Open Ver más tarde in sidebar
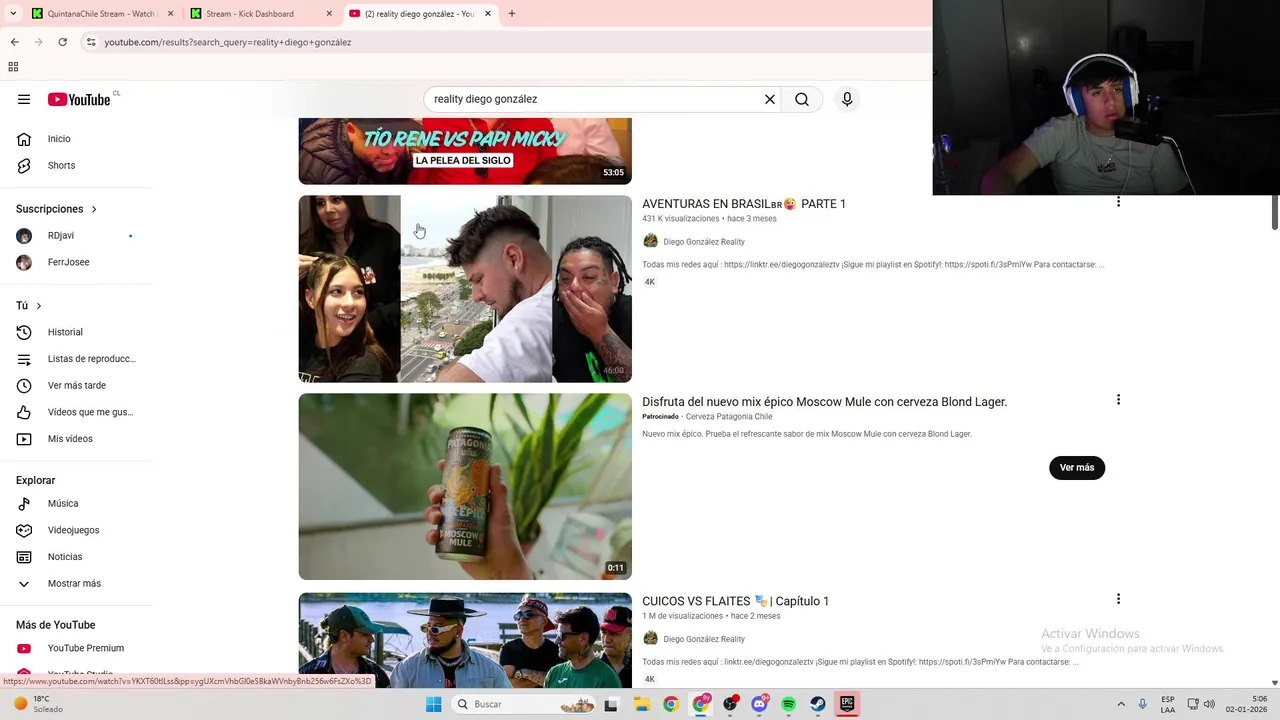Image resolution: width=1280 pixels, height=720 pixels. 76,385
